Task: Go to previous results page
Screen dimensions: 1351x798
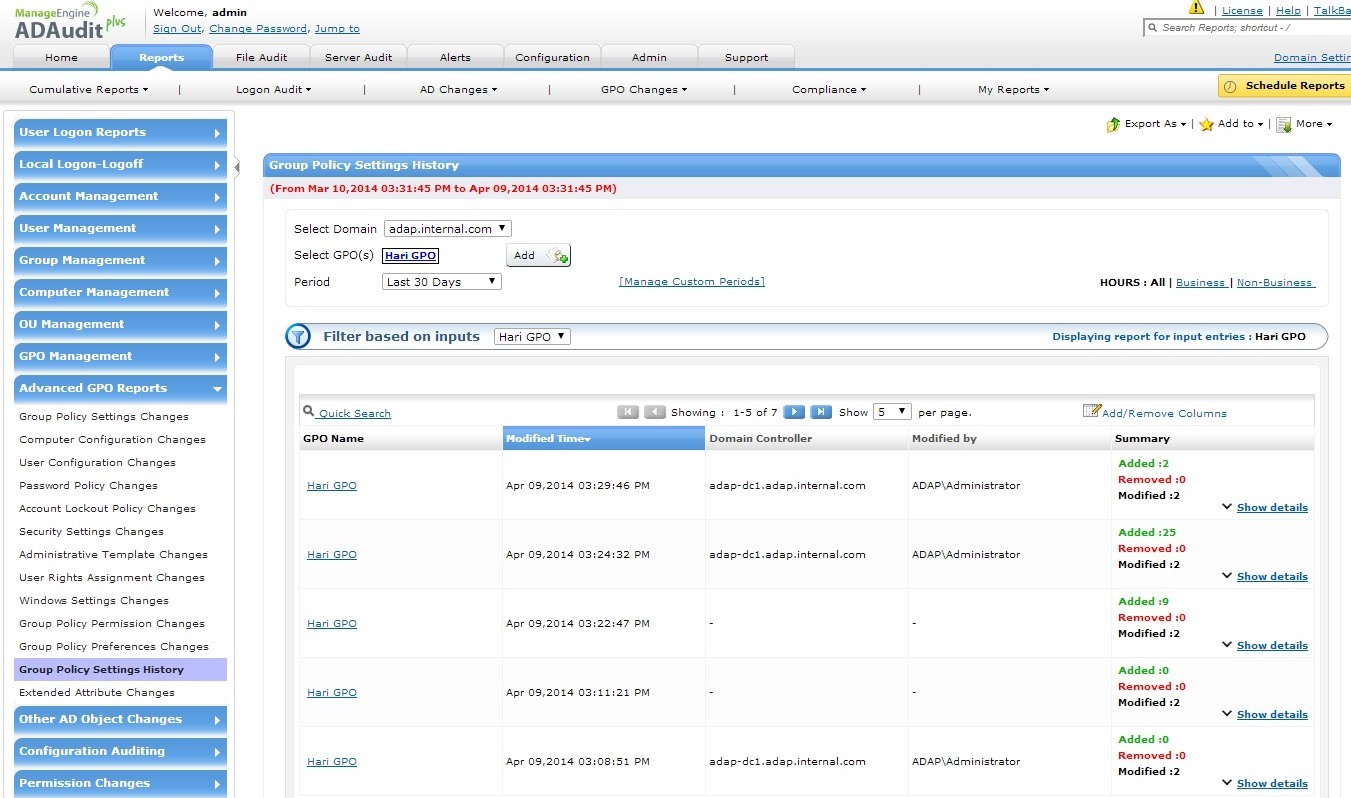Action: [655, 412]
